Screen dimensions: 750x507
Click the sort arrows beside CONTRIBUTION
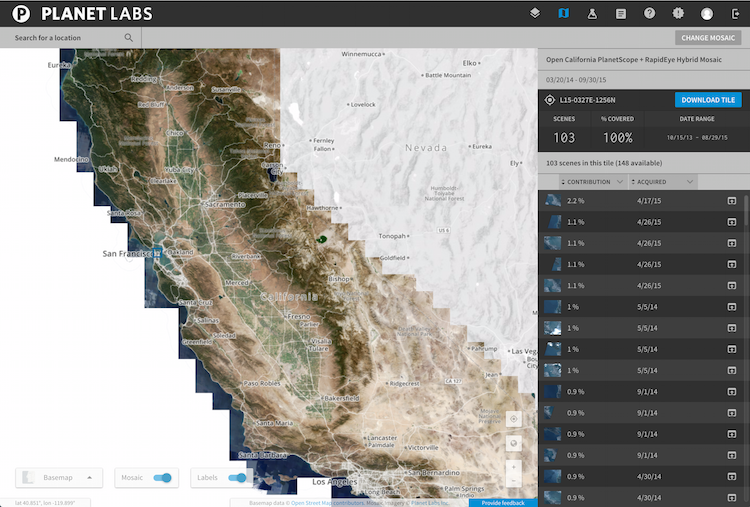click(x=563, y=182)
